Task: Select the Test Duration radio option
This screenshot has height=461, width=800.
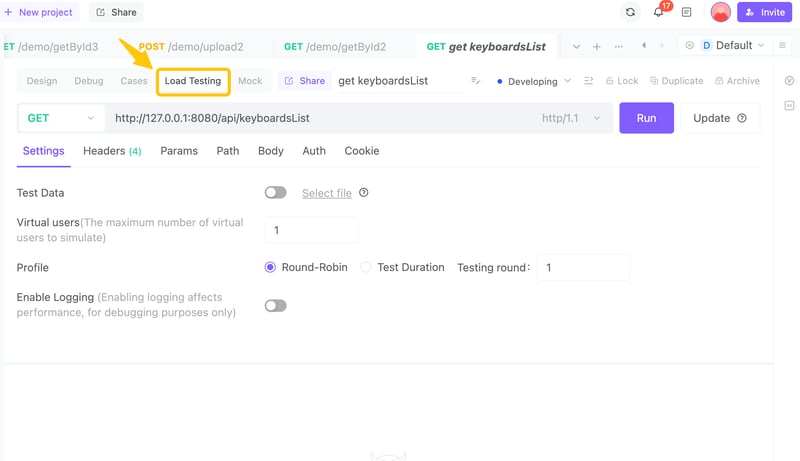Action: click(366, 268)
